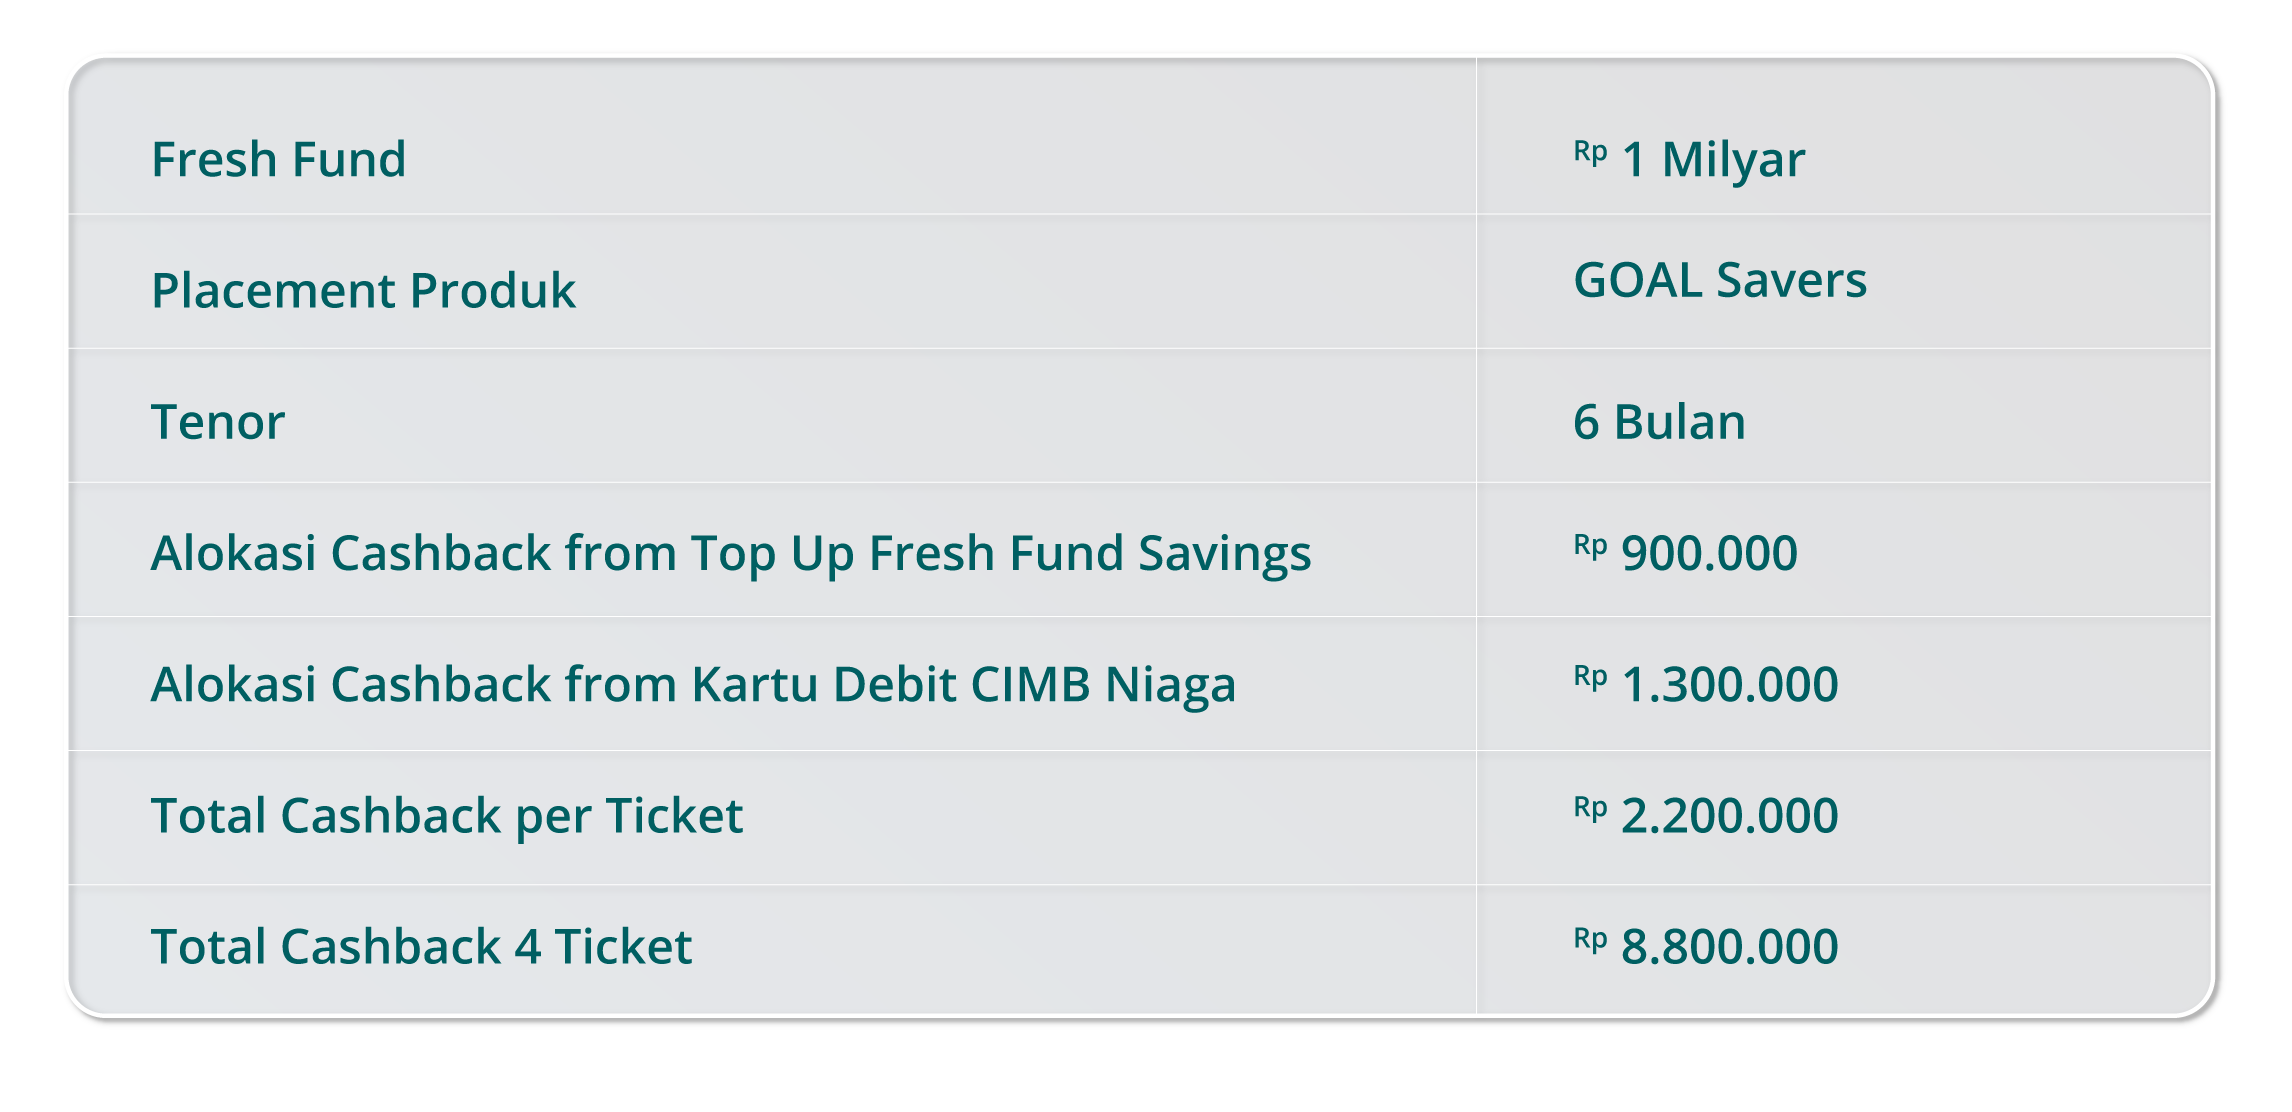
Task: Click the Placement Produk label
Action: (x=363, y=290)
